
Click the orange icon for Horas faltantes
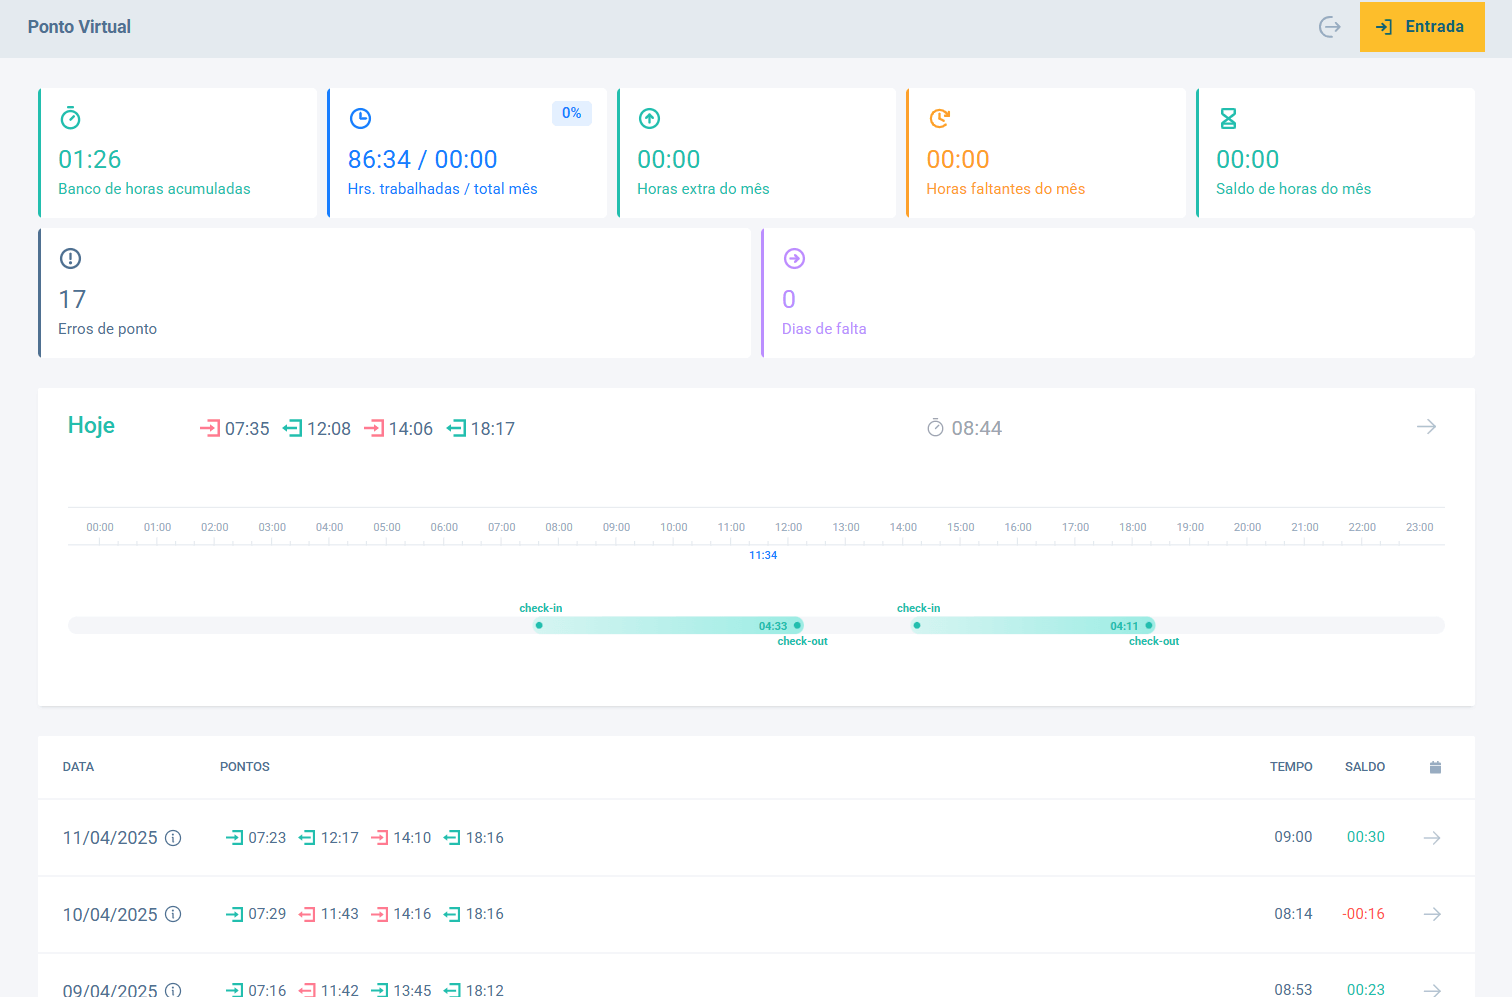coord(939,118)
